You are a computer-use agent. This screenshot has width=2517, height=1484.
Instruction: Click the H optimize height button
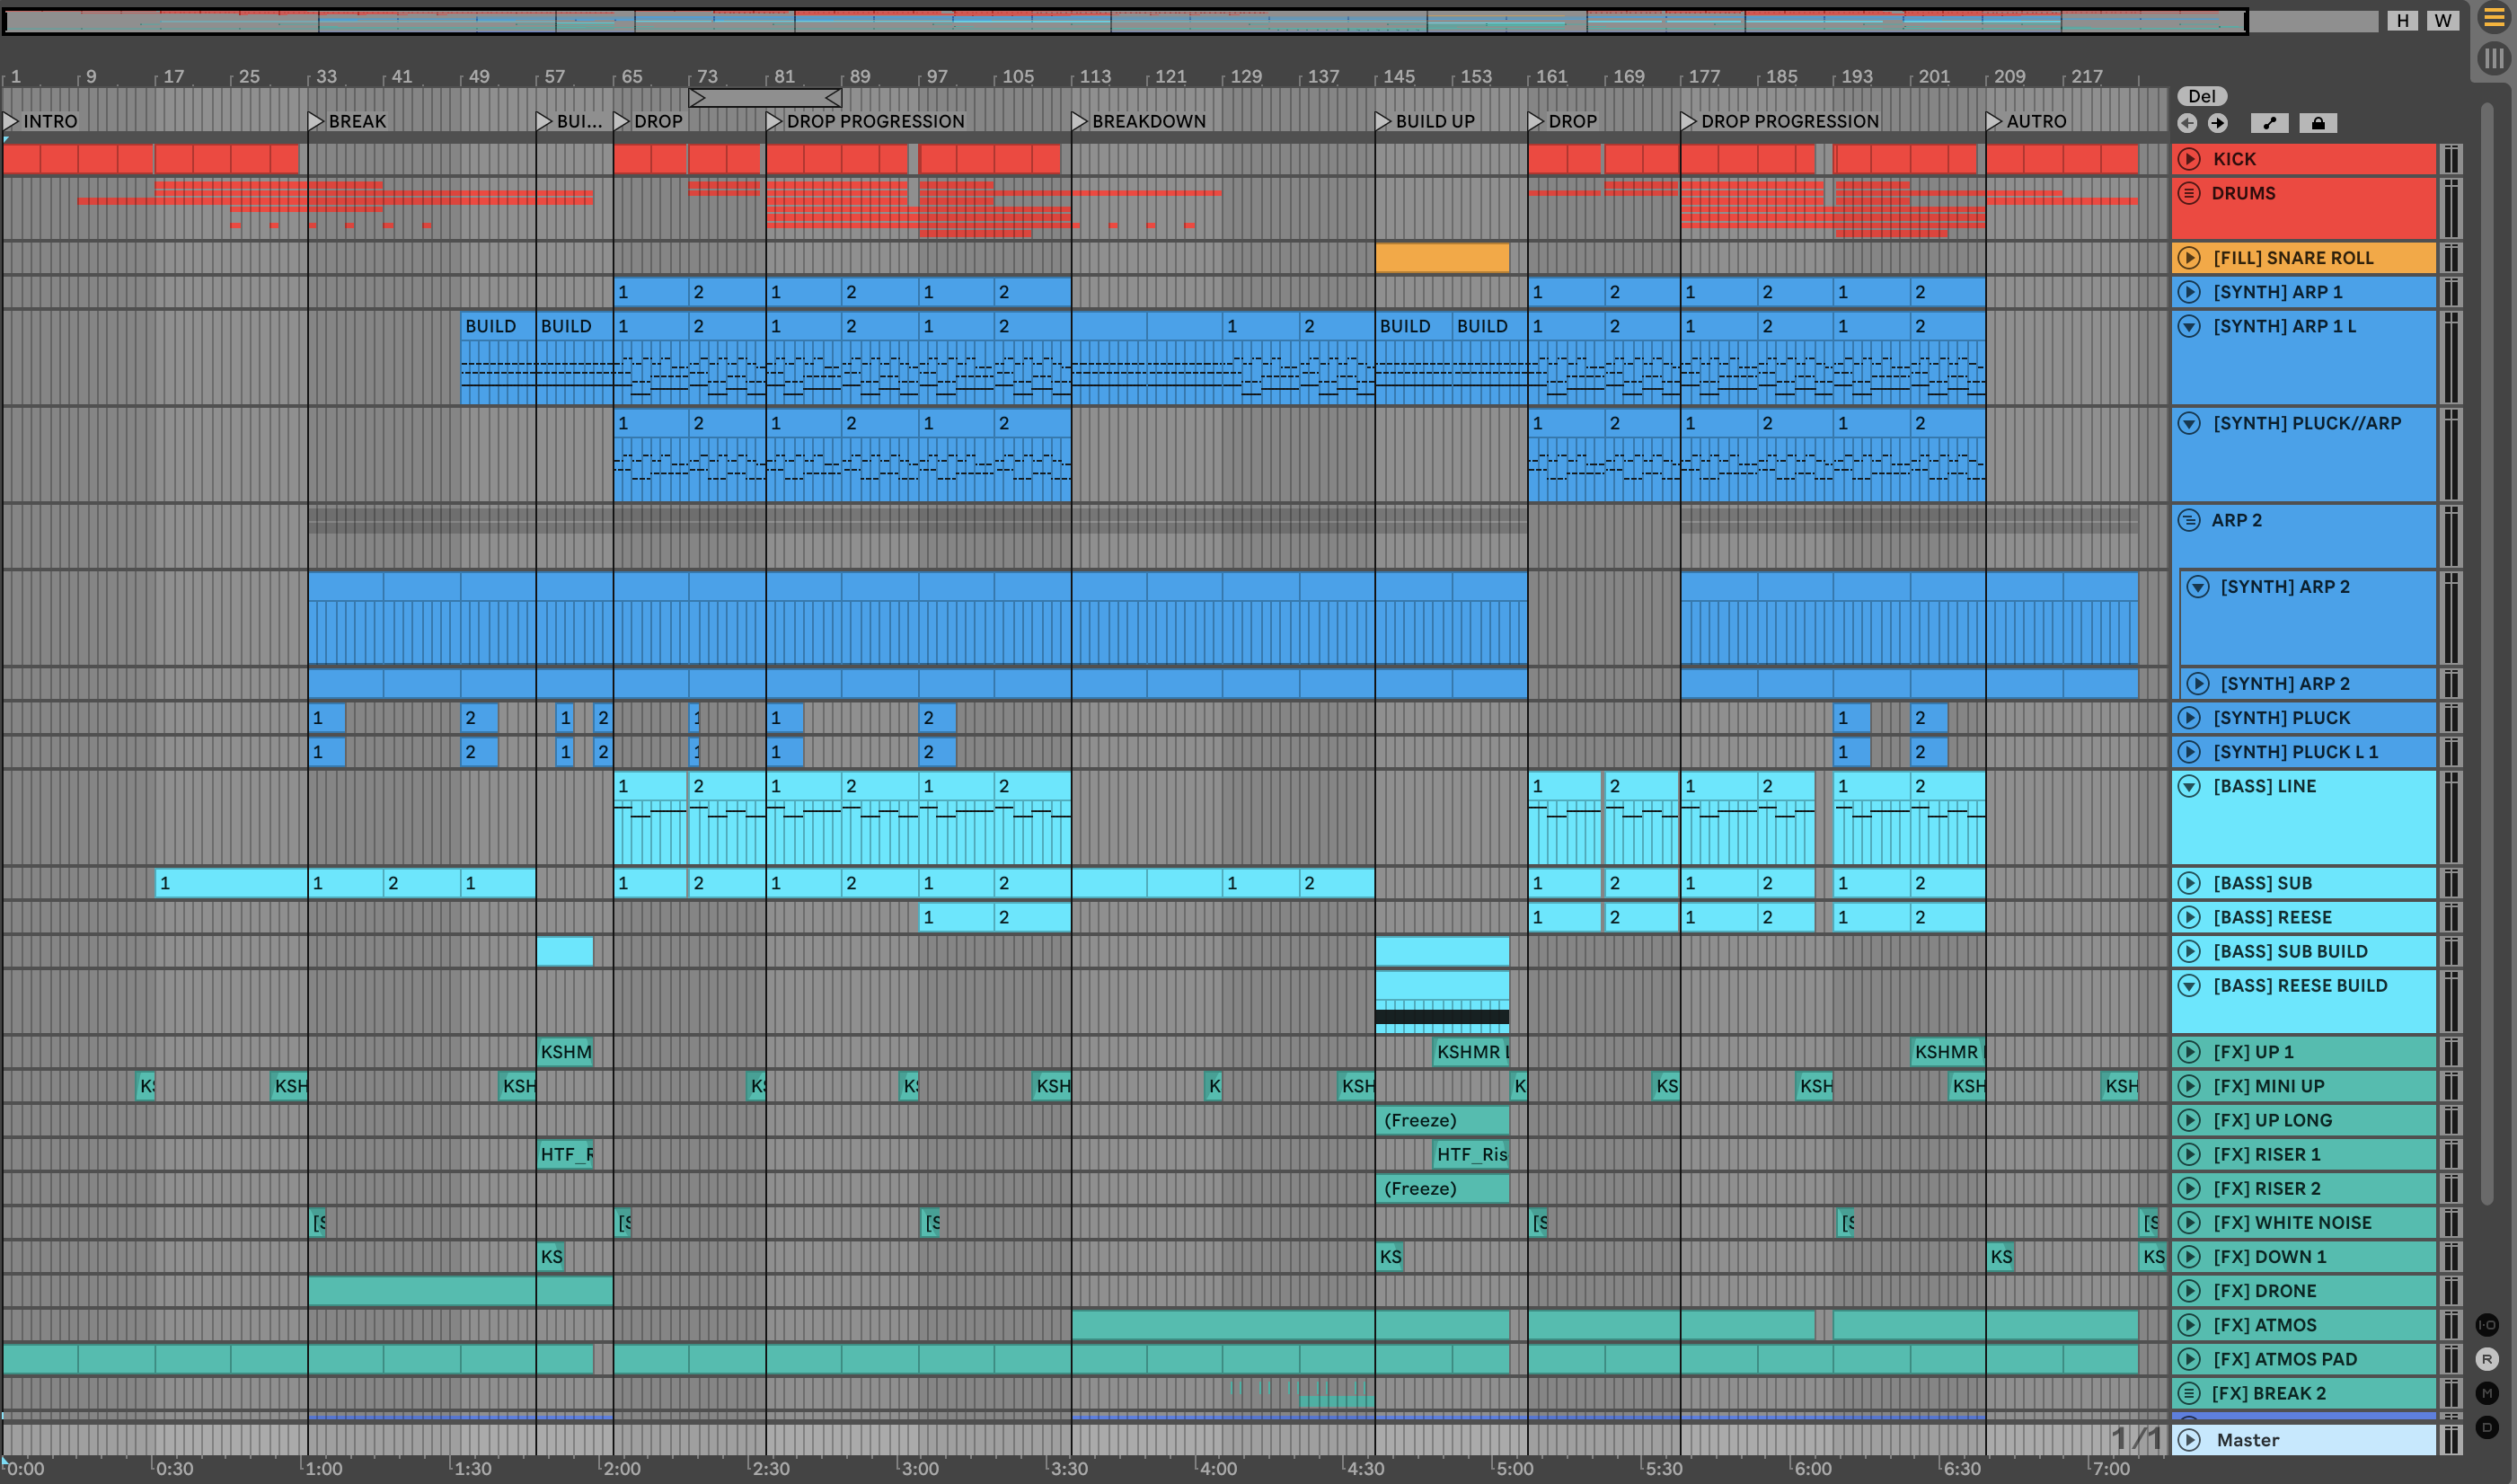(2402, 20)
